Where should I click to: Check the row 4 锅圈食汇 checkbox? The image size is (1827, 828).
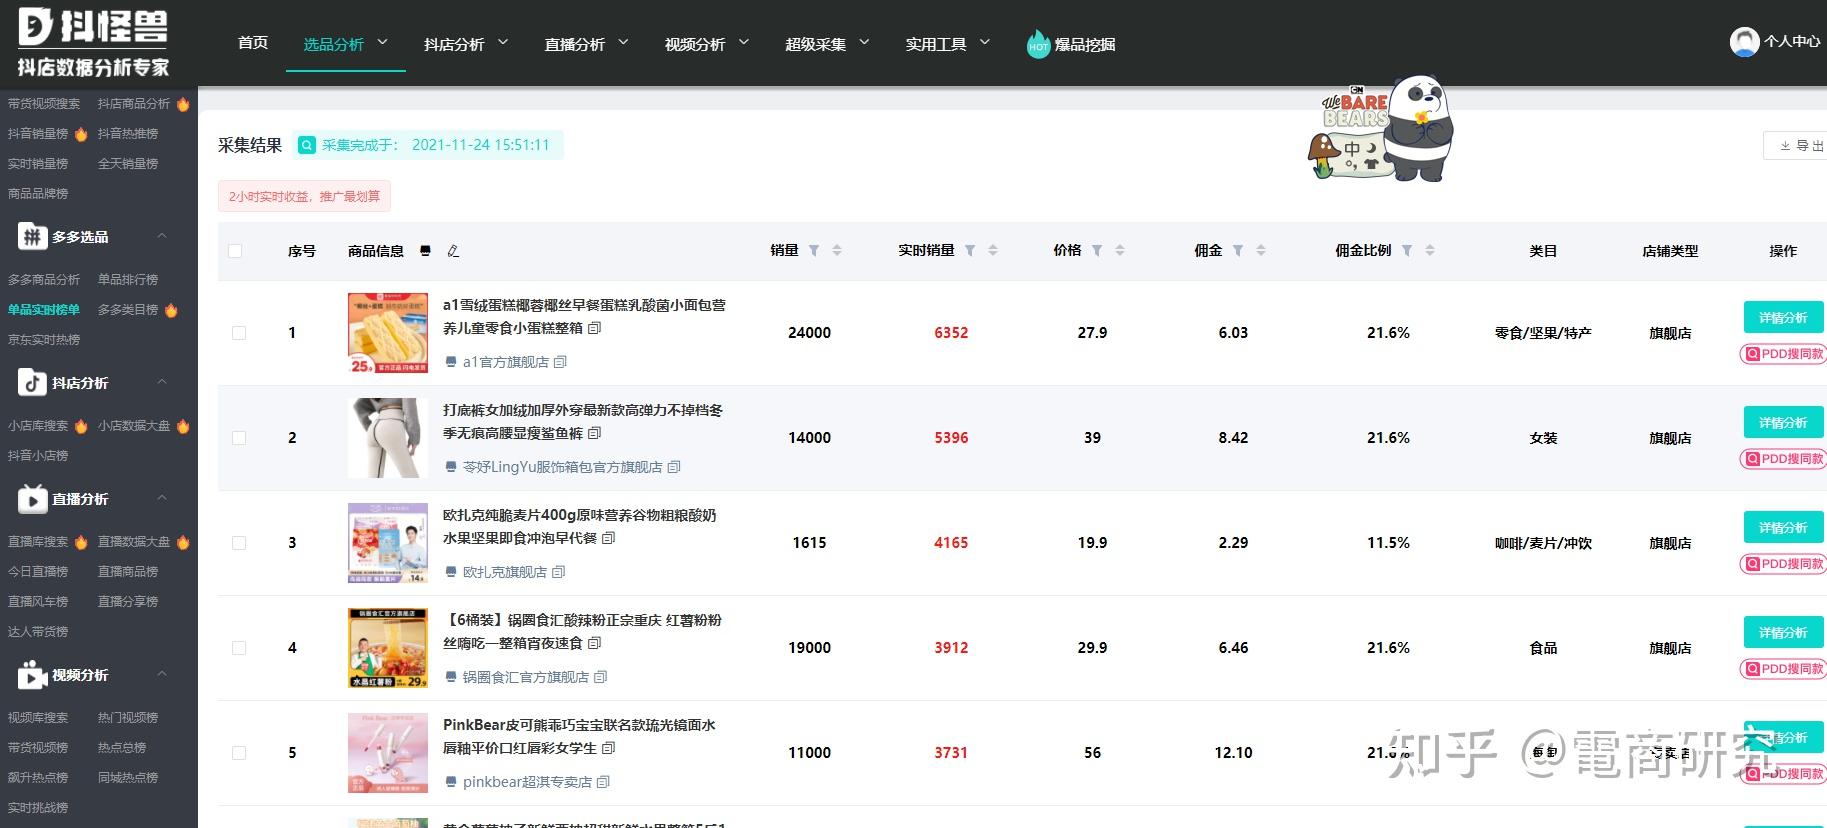tap(239, 648)
